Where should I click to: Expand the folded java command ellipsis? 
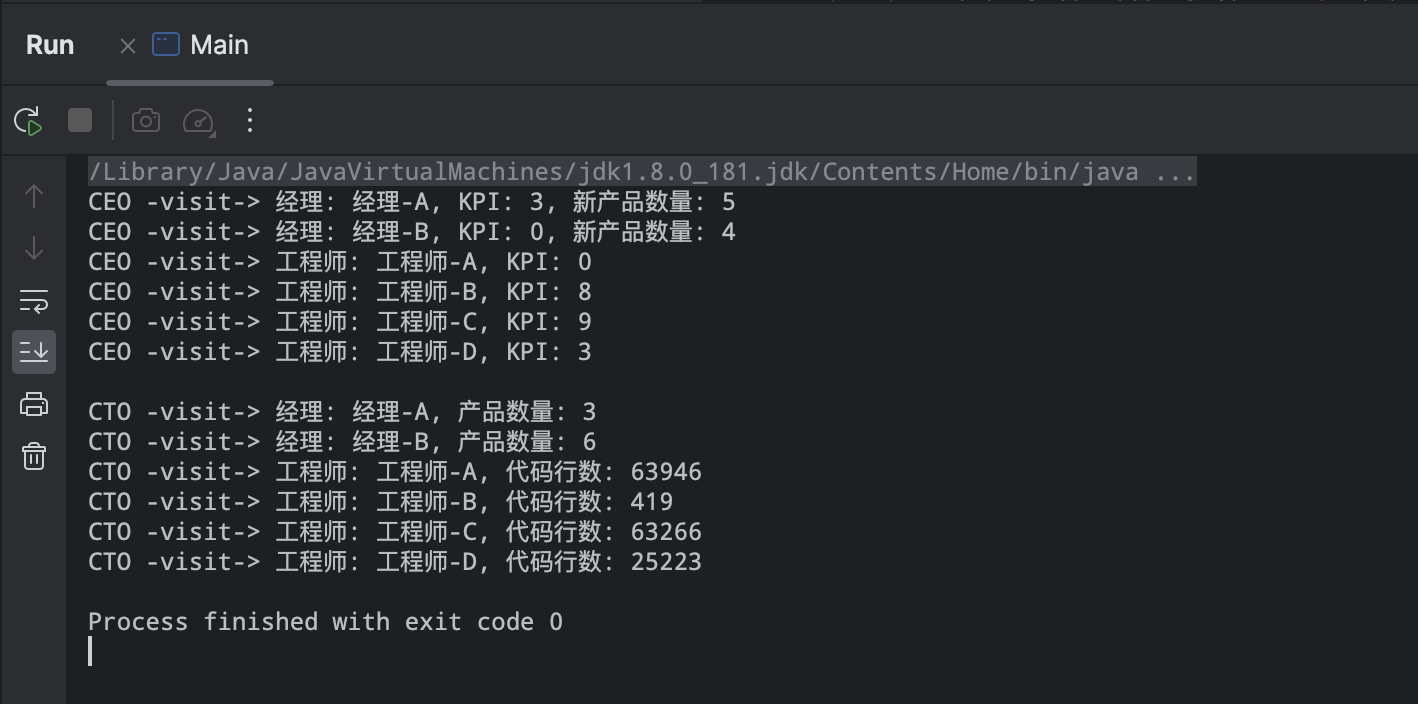[1175, 172]
